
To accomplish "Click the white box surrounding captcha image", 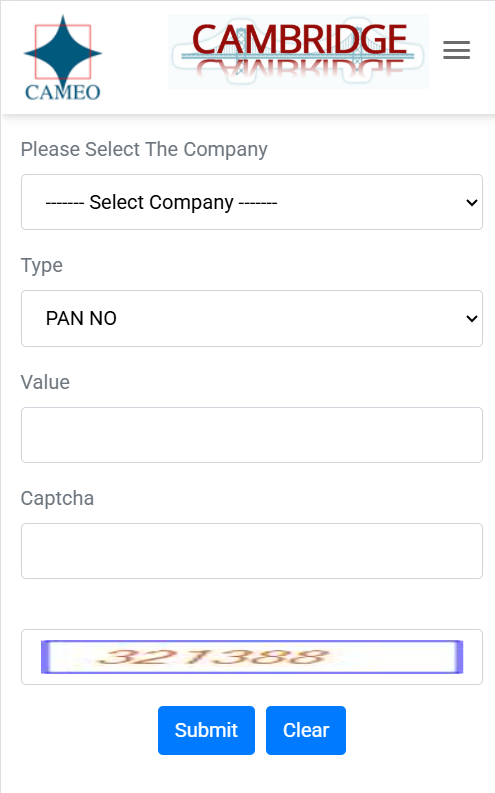I will (x=252, y=657).
